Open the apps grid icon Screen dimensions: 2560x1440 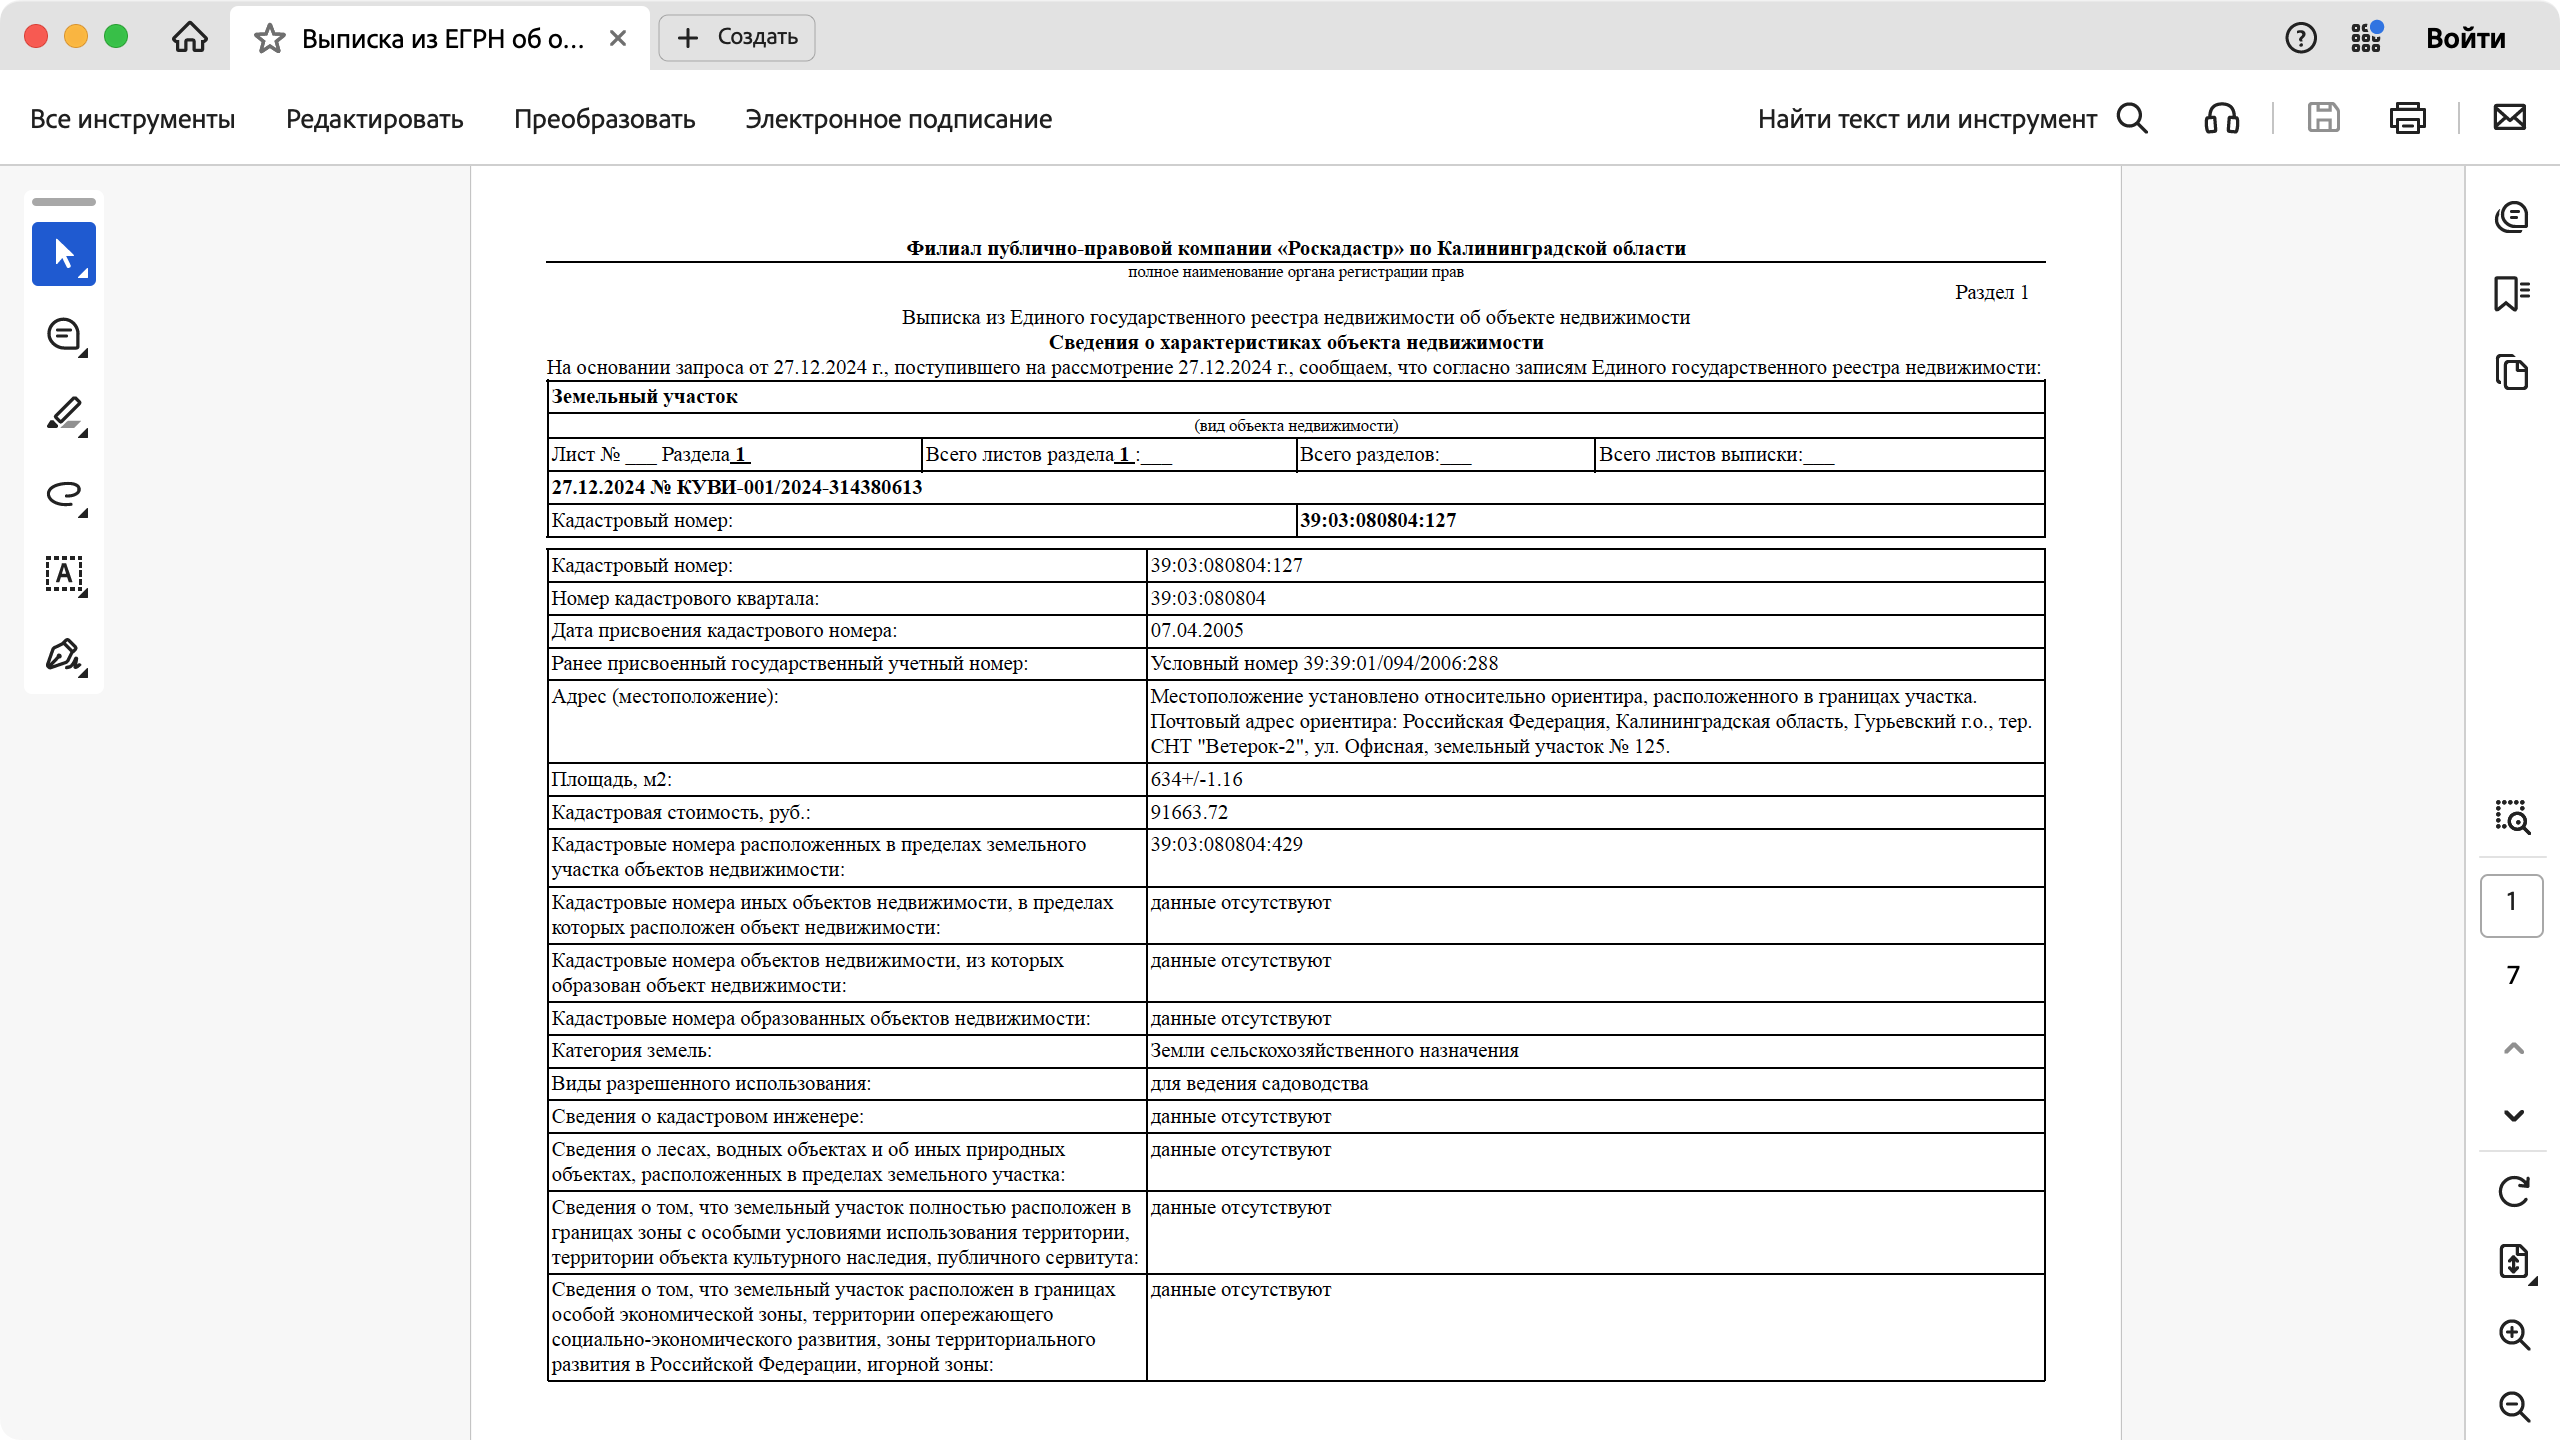coord(2366,38)
